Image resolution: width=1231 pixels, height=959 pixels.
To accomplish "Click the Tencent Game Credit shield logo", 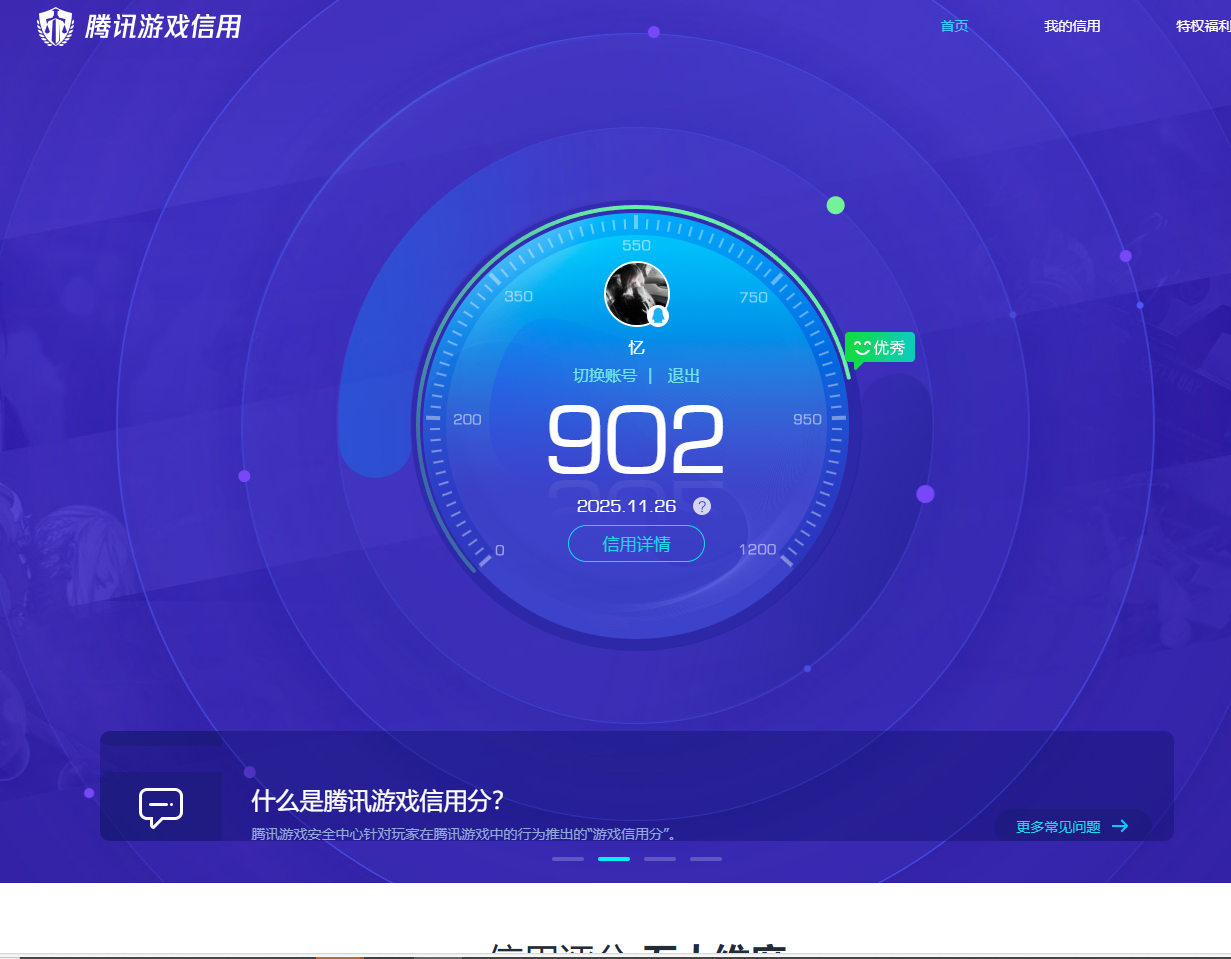I will (x=55, y=27).
